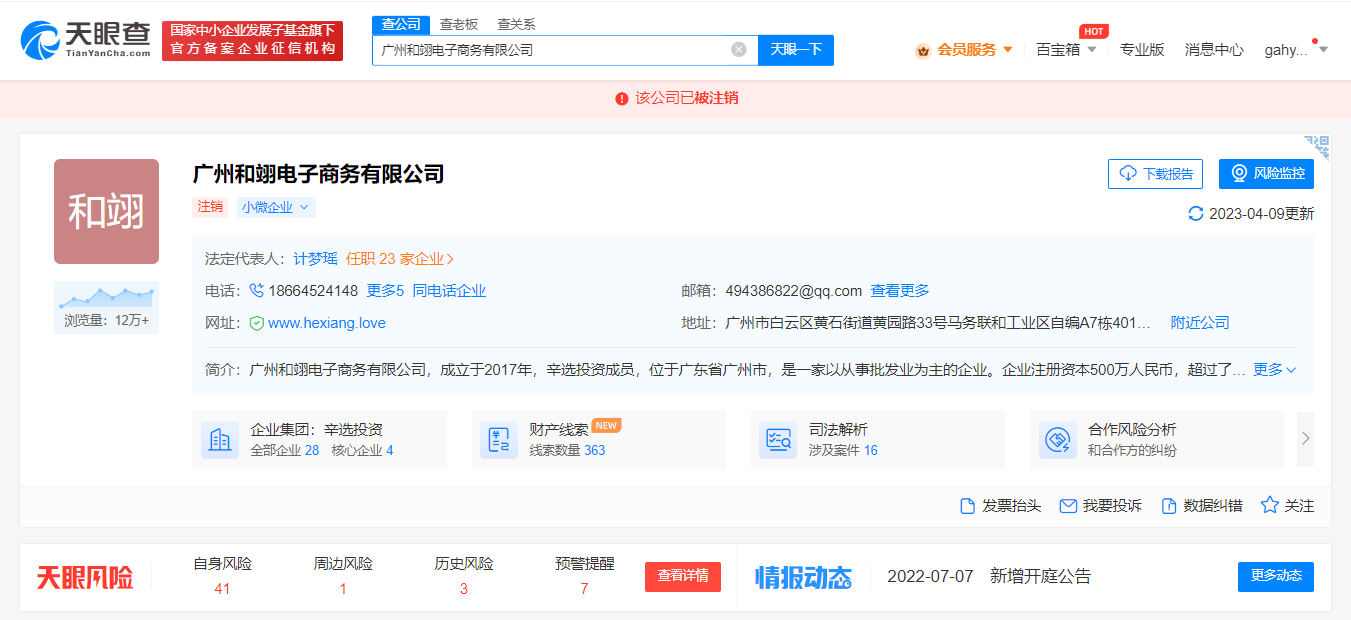Open the 会员服务 dropdown menu
The width and height of the screenshot is (1351, 620).
click(x=965, y=49)
